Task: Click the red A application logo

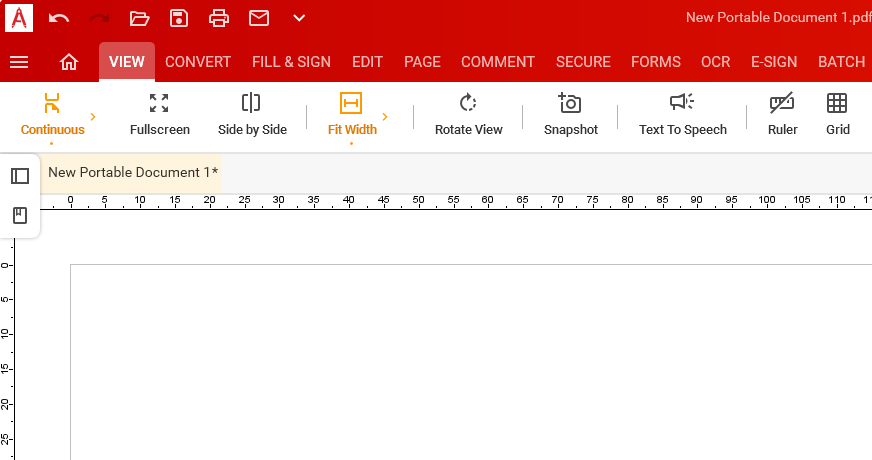Action: pyautogui.click(x=19, y=18)
